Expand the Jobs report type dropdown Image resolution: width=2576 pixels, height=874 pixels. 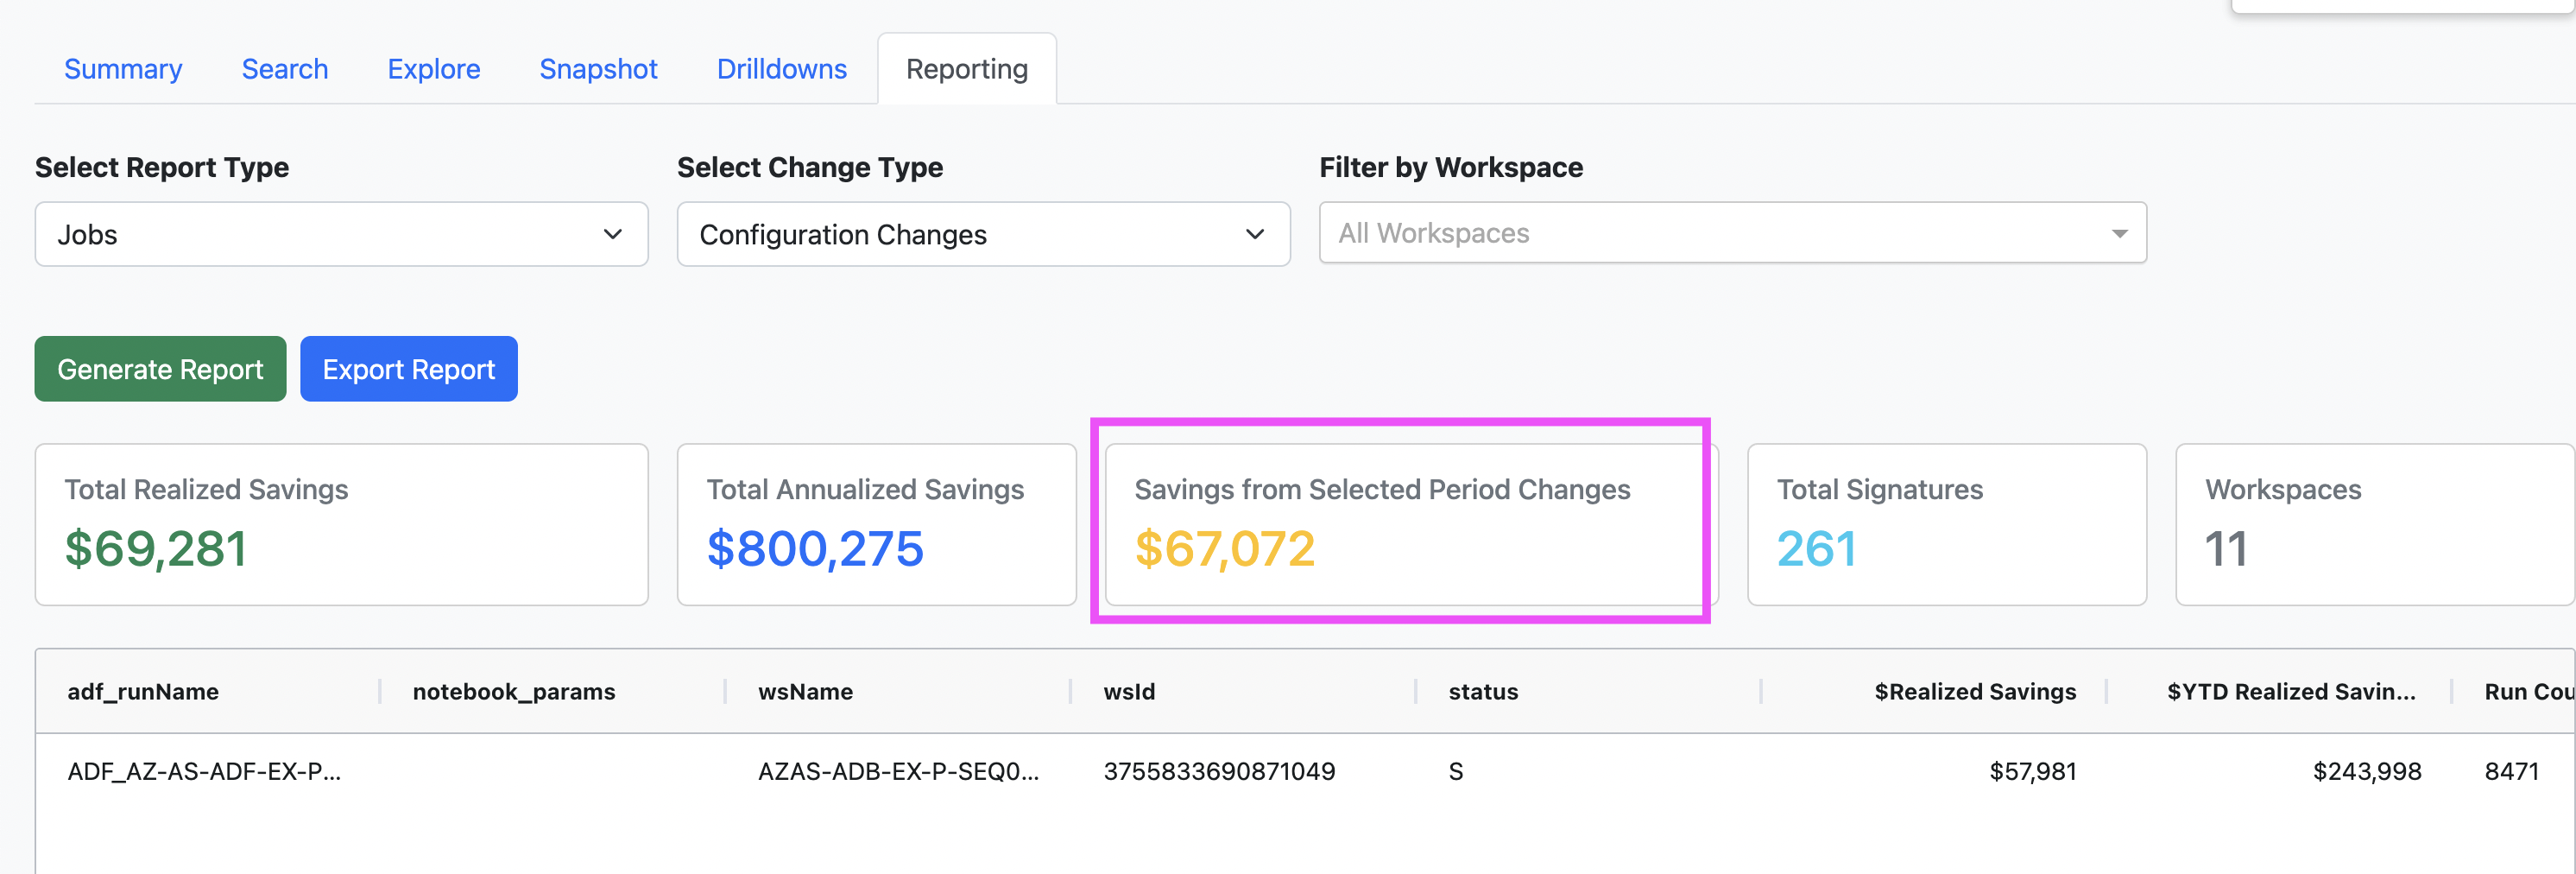pyautogui.click(x=341, y=234)
